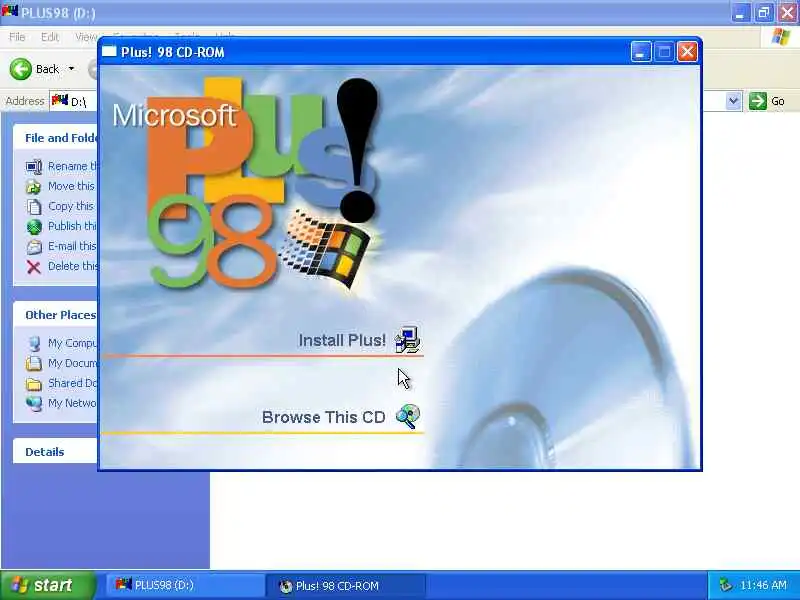Collapse the File and Folder Tasks header
This screenshot has width=800, height=600.
tap(55, 138)
